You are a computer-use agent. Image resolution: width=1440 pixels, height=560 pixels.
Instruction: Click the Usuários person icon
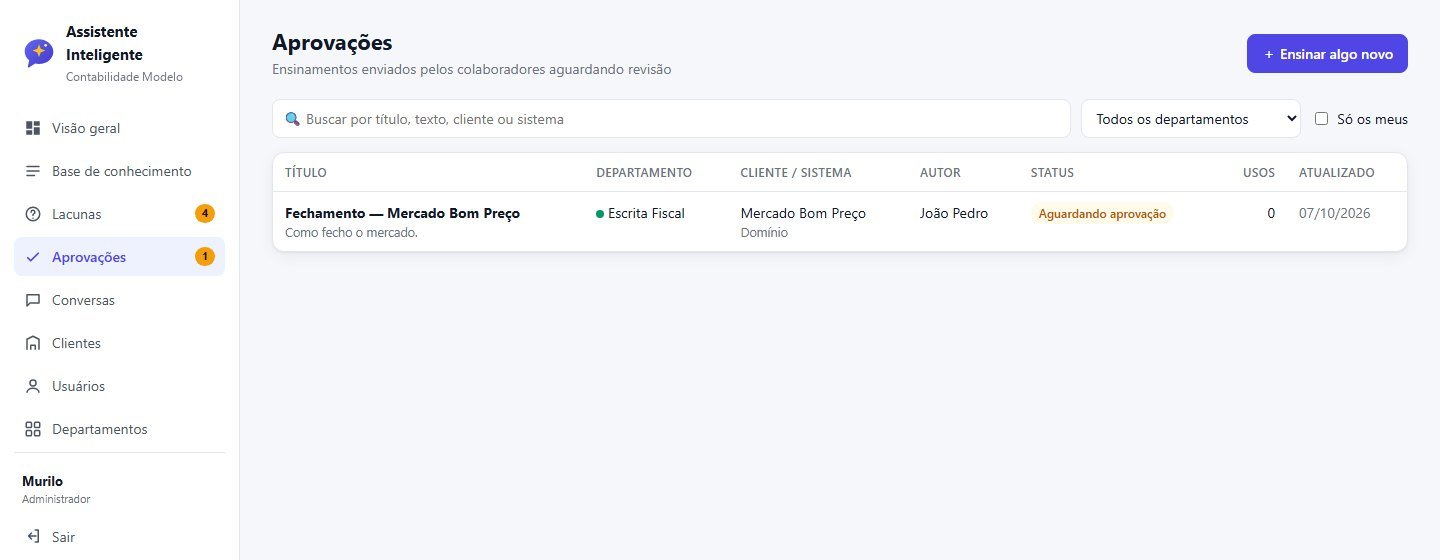[x=33, y=386]
